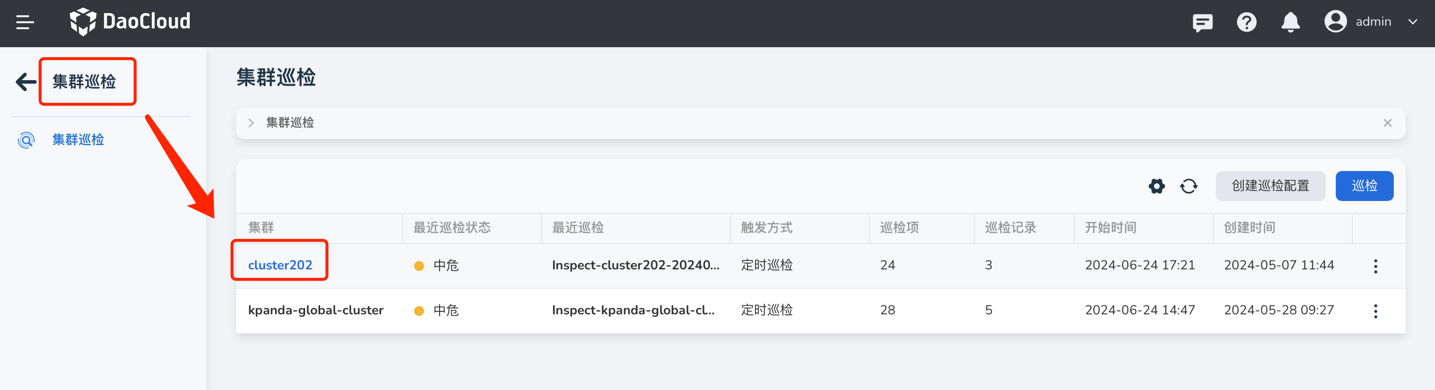This screenshot has width=1435, height=390.
Task: Open the messages chat icon
Action: [x=1203, y=22]
